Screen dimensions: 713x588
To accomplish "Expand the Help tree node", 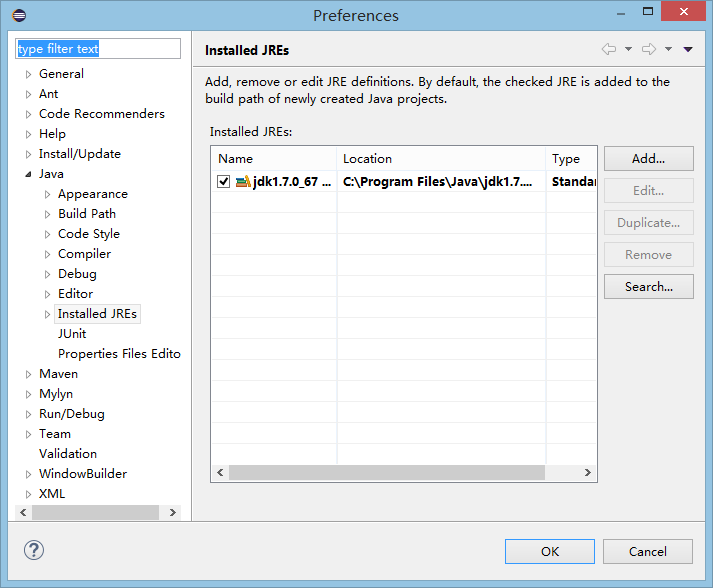I will click(28, 134).
